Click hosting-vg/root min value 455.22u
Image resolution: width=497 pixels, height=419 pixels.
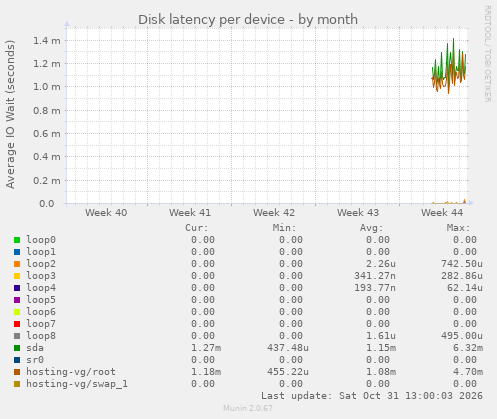pos(288,372)
